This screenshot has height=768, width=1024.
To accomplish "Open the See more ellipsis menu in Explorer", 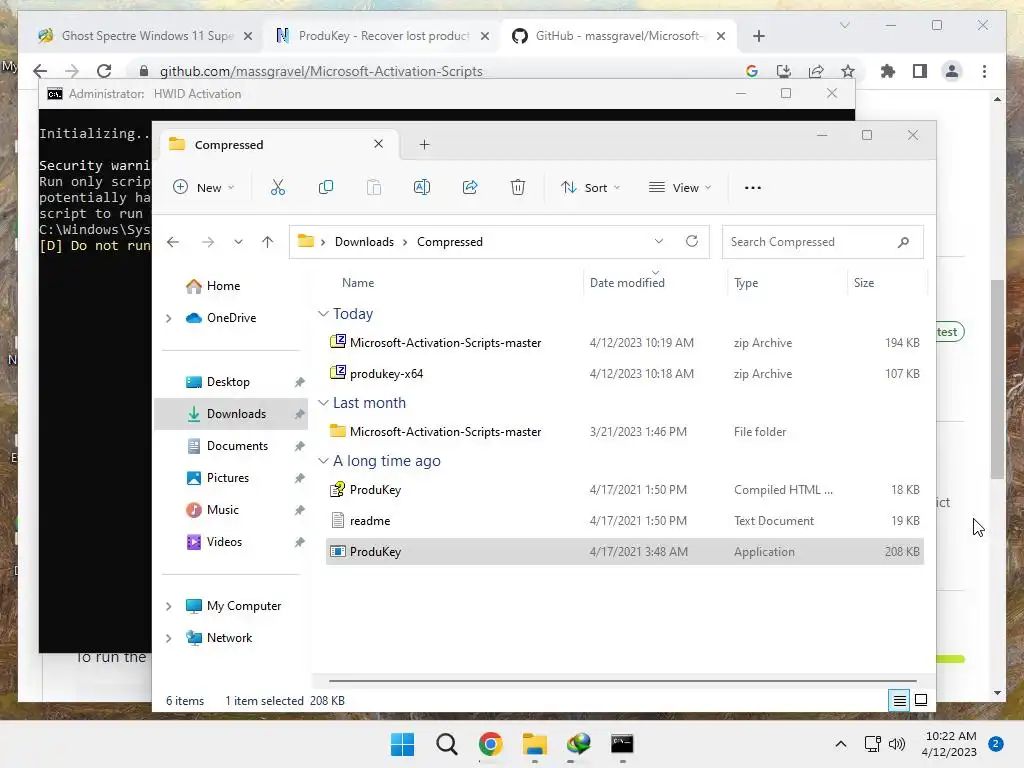I will pyautogui.click(x=752, y=187).
